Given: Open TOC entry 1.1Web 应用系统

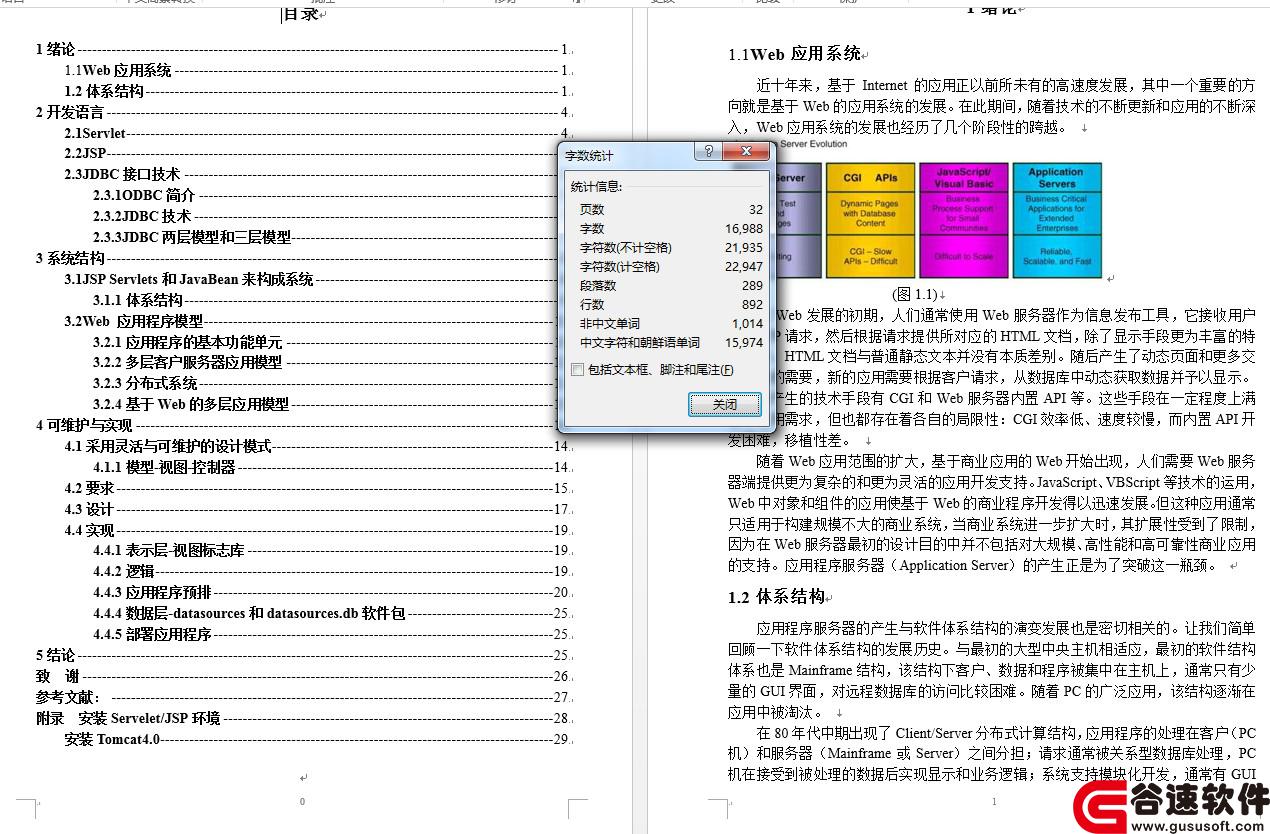Looking at the screenshot, I should (x=317, y=70).
